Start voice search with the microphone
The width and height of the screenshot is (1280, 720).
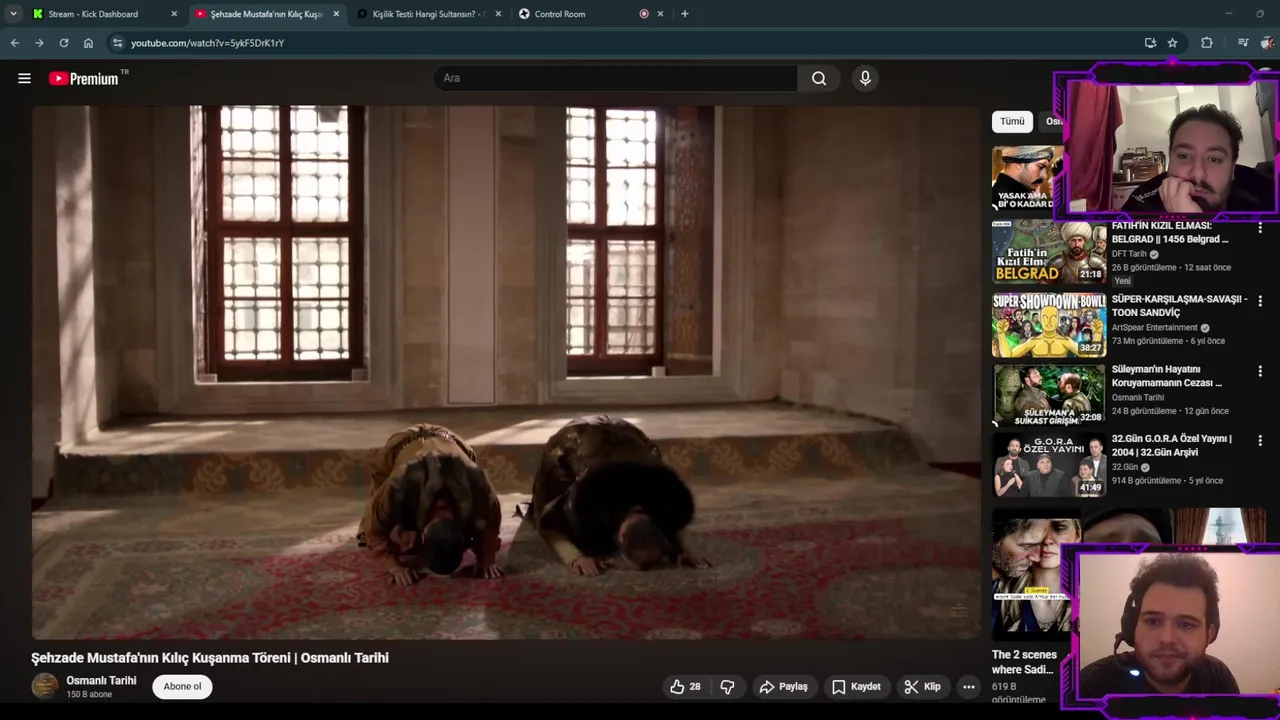click(x=865, y=78)
